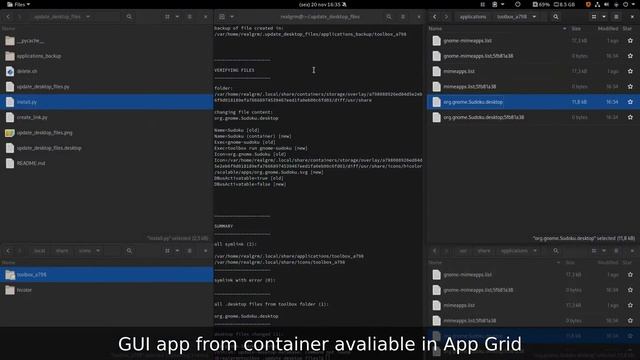Screen dimensions: 640x360
Task: Star the selected org.gnome.Sudoku.desktop file
Action: [x=630, y=102]
